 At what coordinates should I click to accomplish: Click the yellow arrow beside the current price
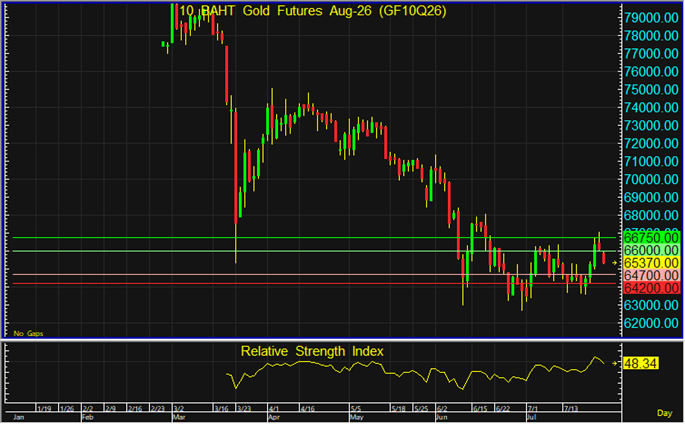(615, 263)
